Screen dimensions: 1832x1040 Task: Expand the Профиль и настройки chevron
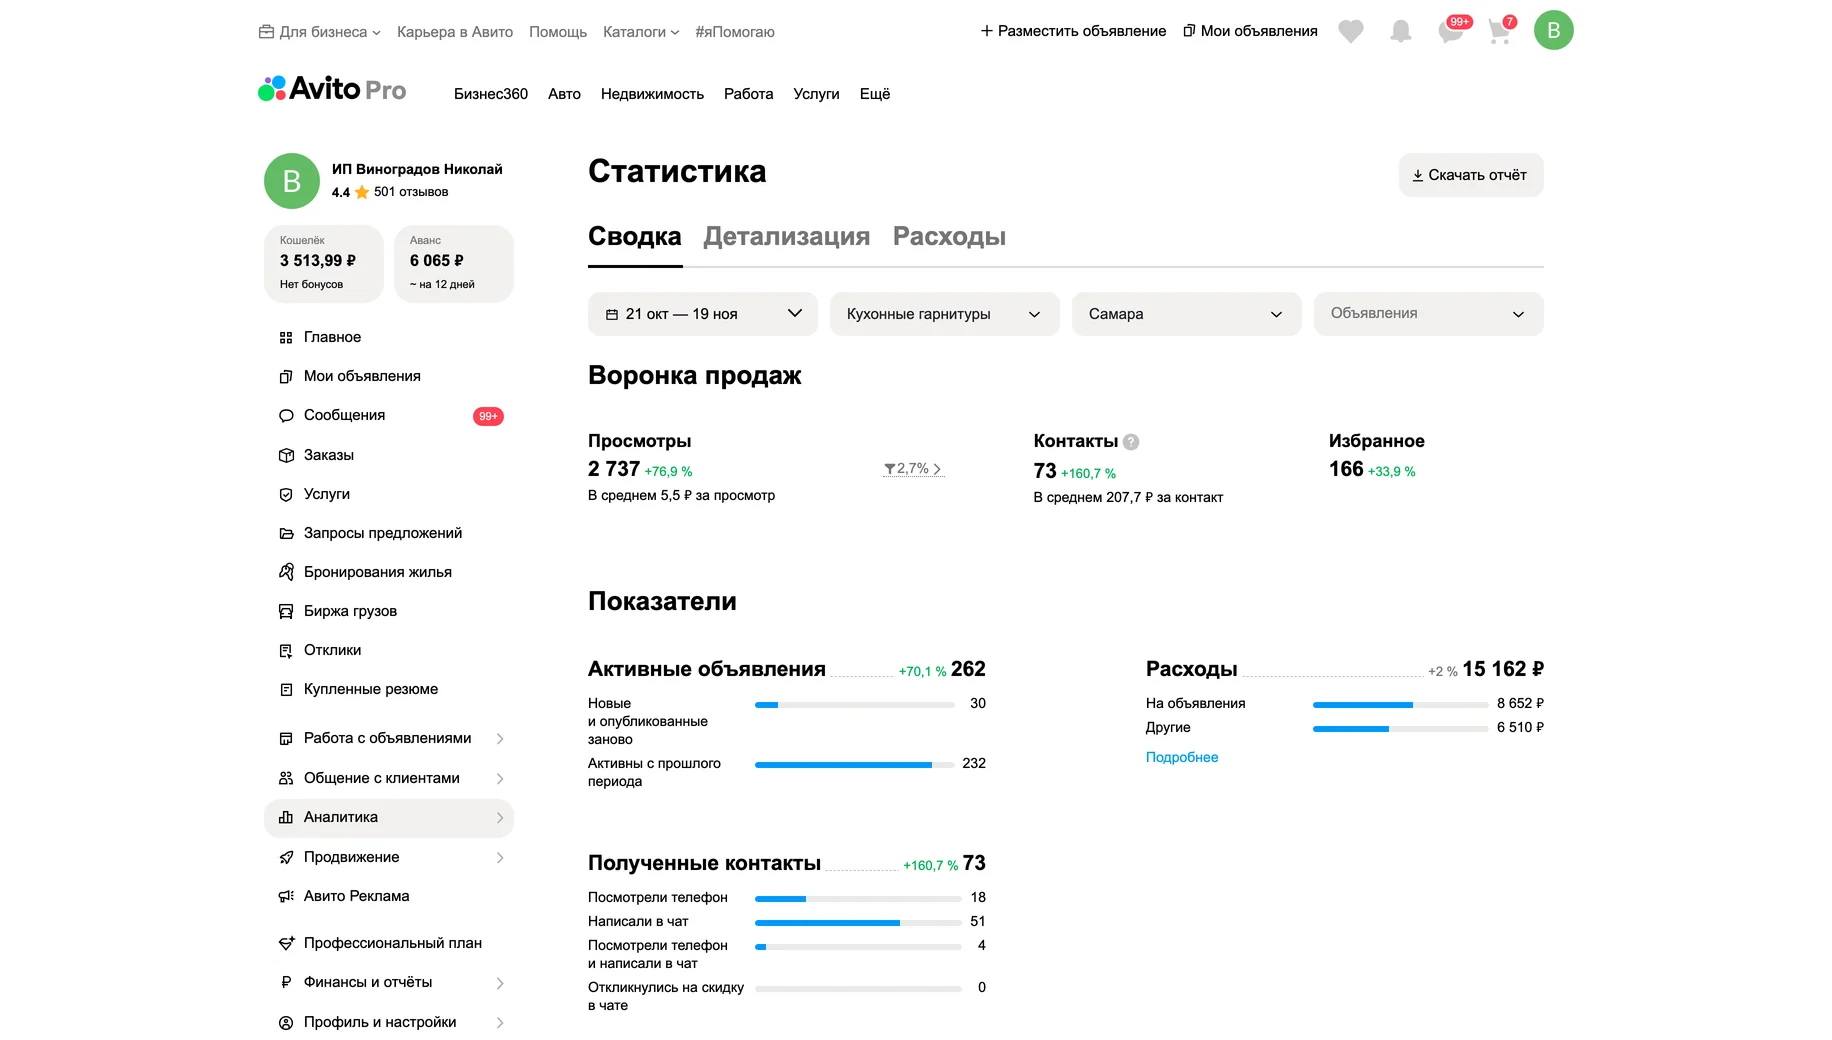click(500, 1023)
